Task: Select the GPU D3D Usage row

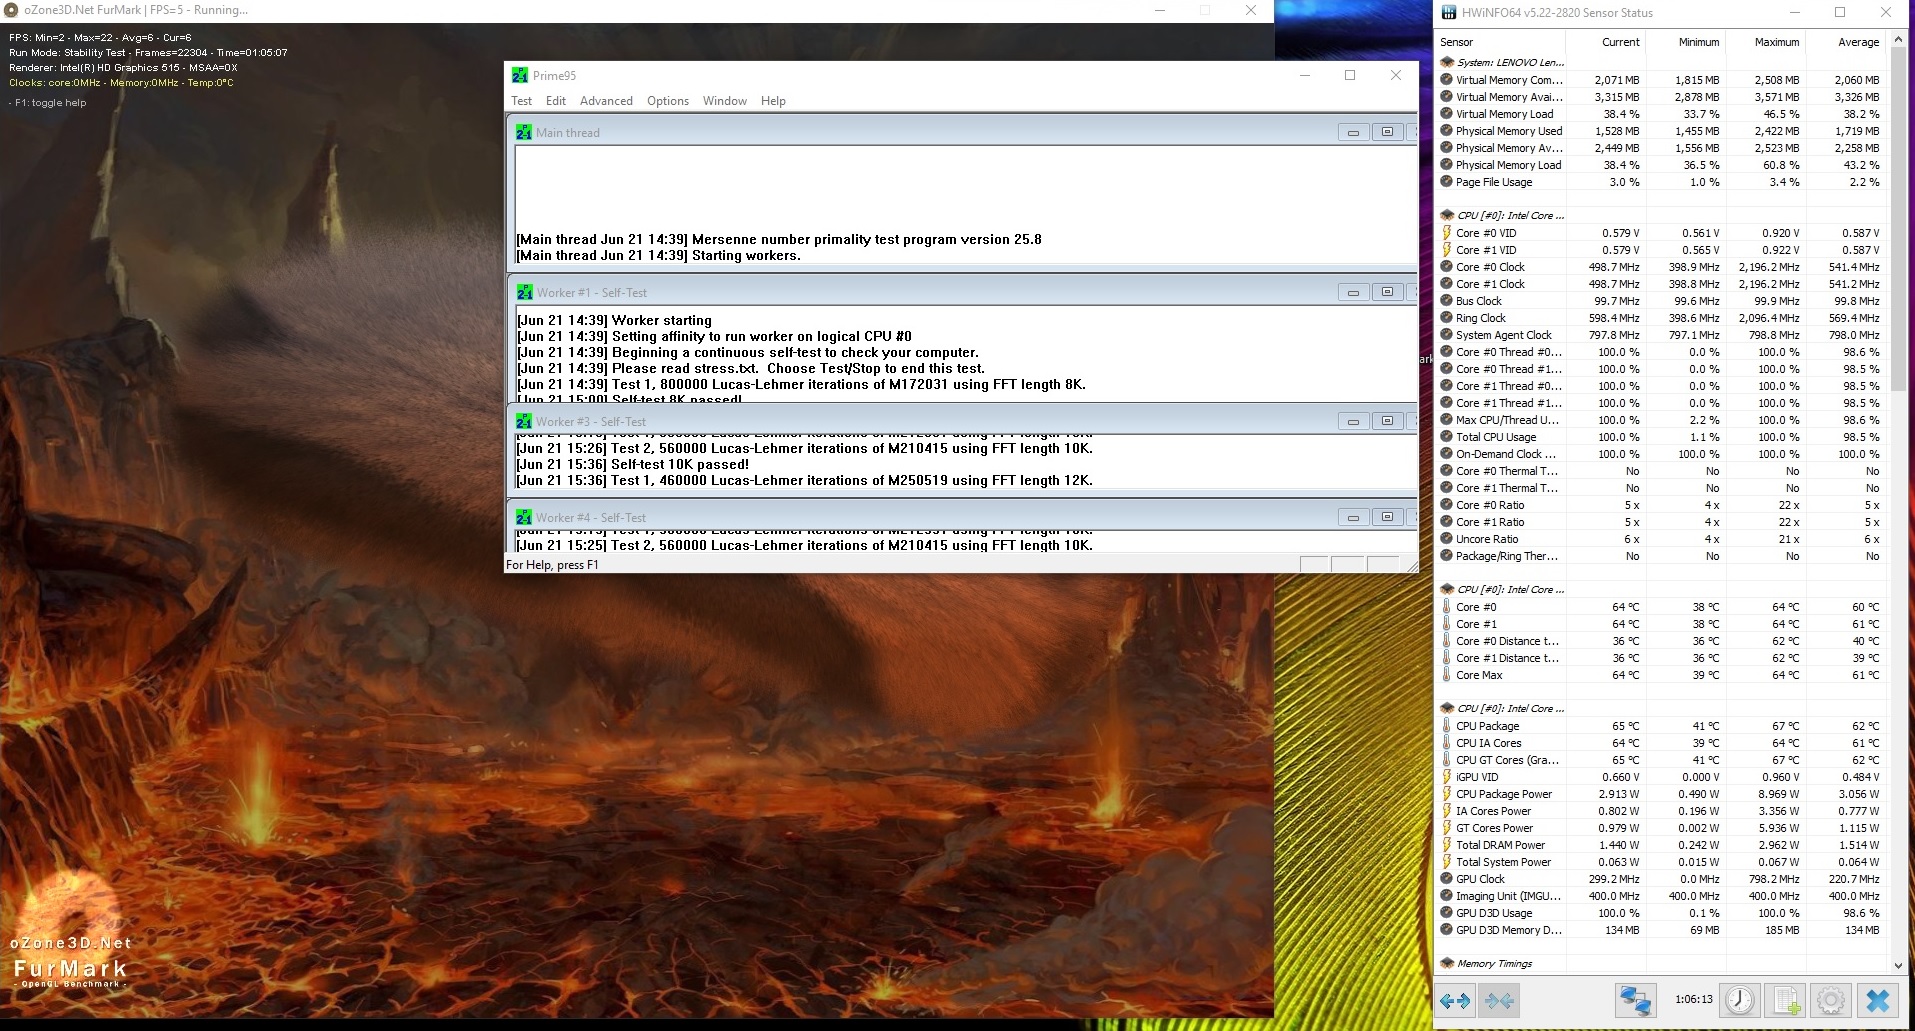Action: [1660, 913]
